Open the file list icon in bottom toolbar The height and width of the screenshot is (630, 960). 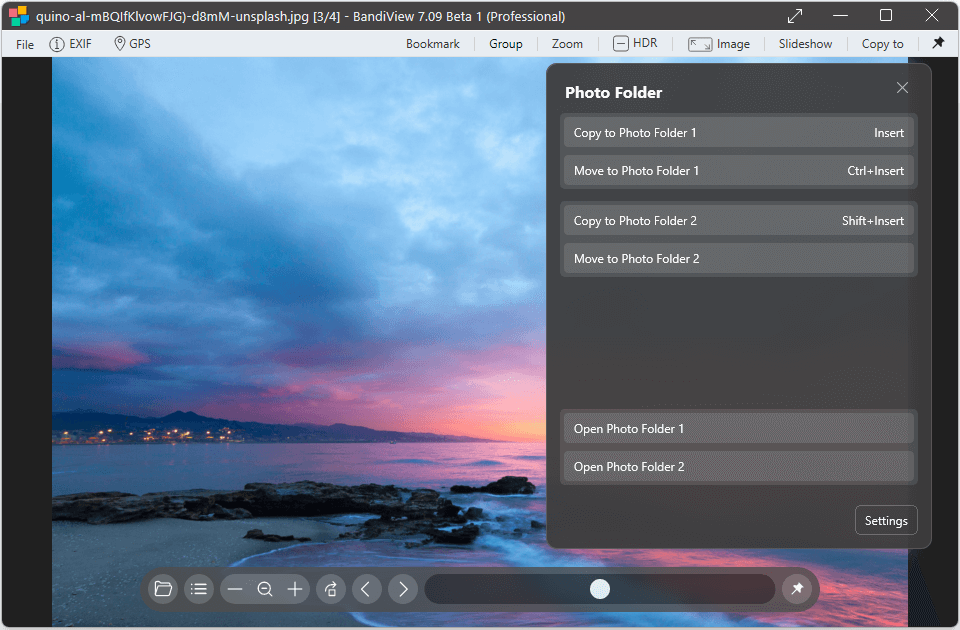(199, 589)
